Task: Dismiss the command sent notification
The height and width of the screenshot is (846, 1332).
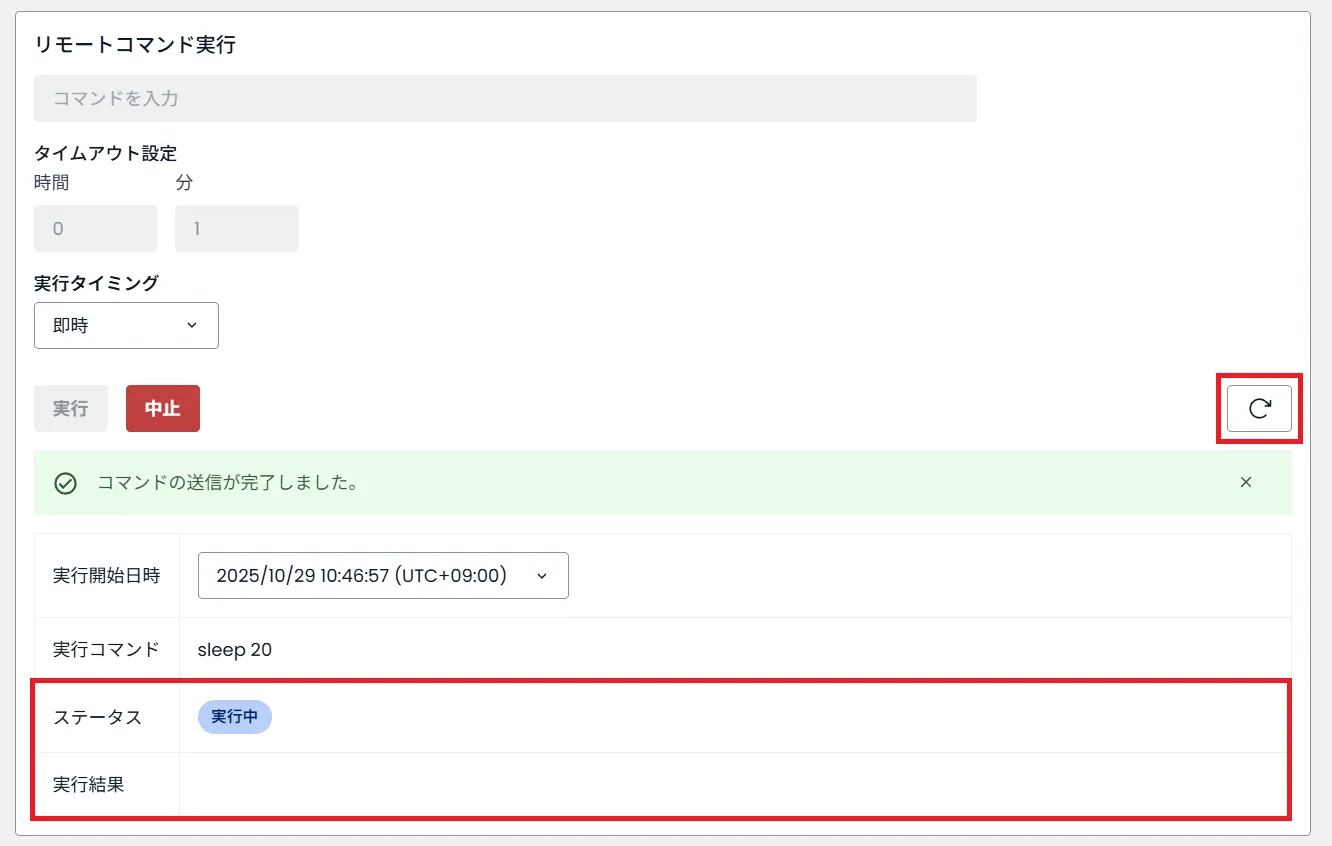Action: tap(1246, 482)
